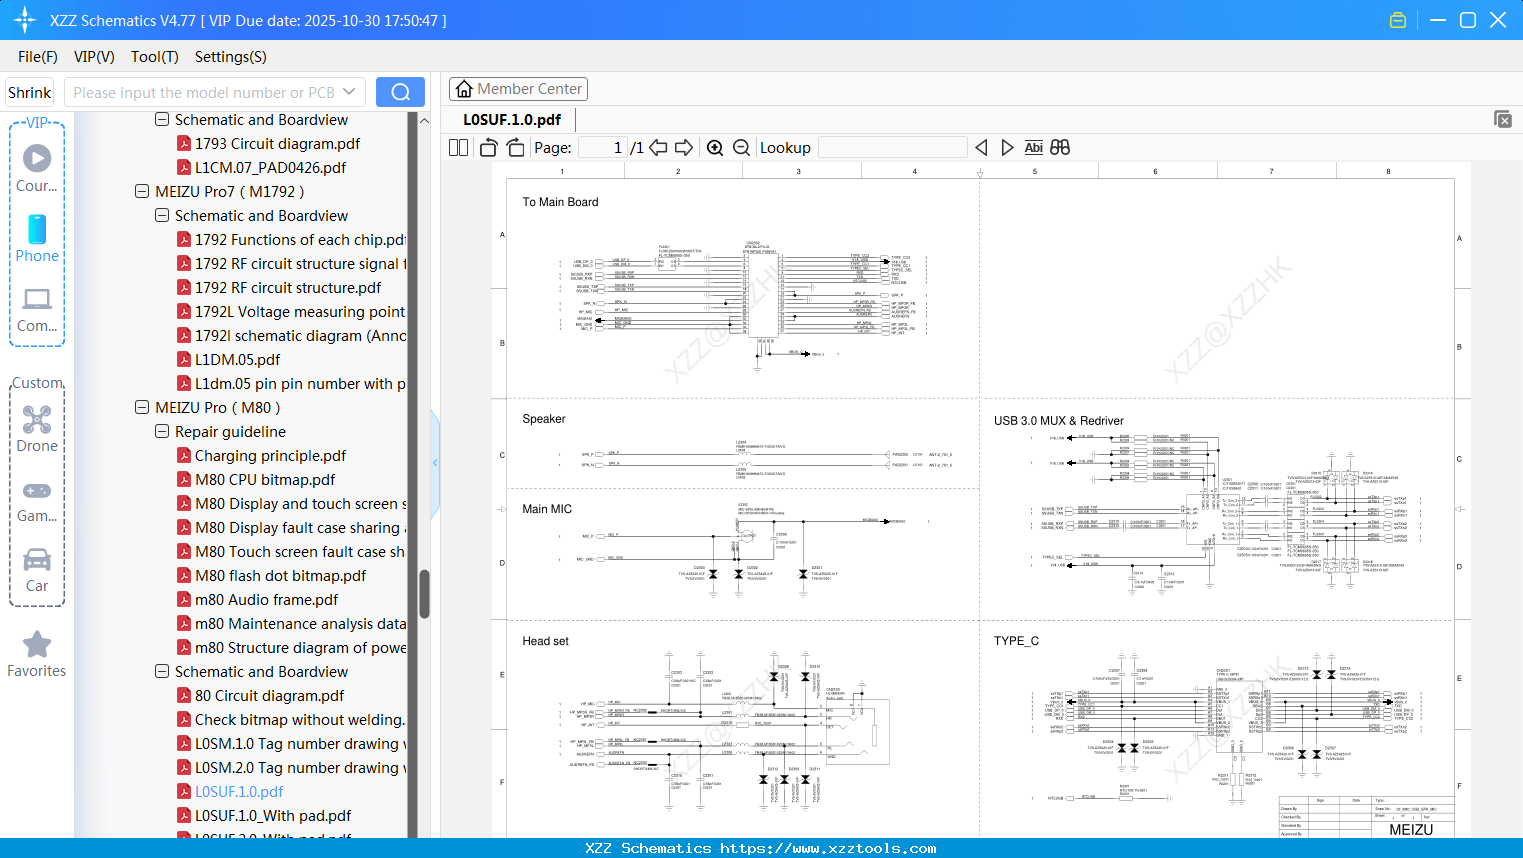Open the Member Center
This screenshot has height=858, width=1523.
coord(518,89)
